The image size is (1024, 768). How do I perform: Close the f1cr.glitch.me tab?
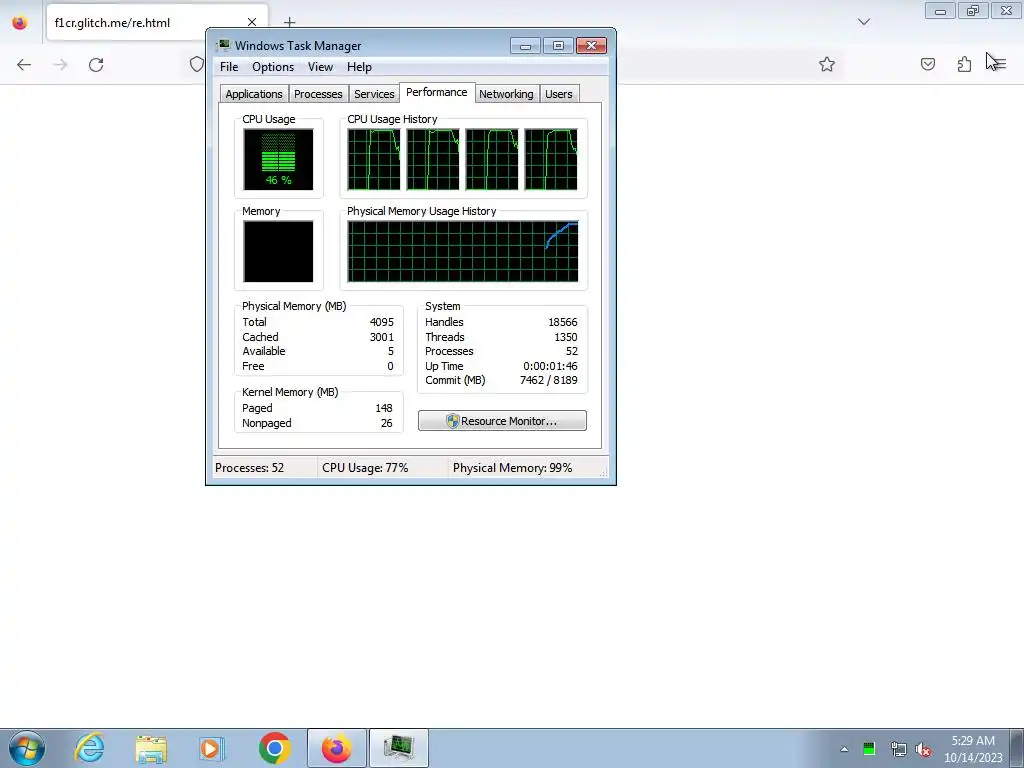[251, 23]
